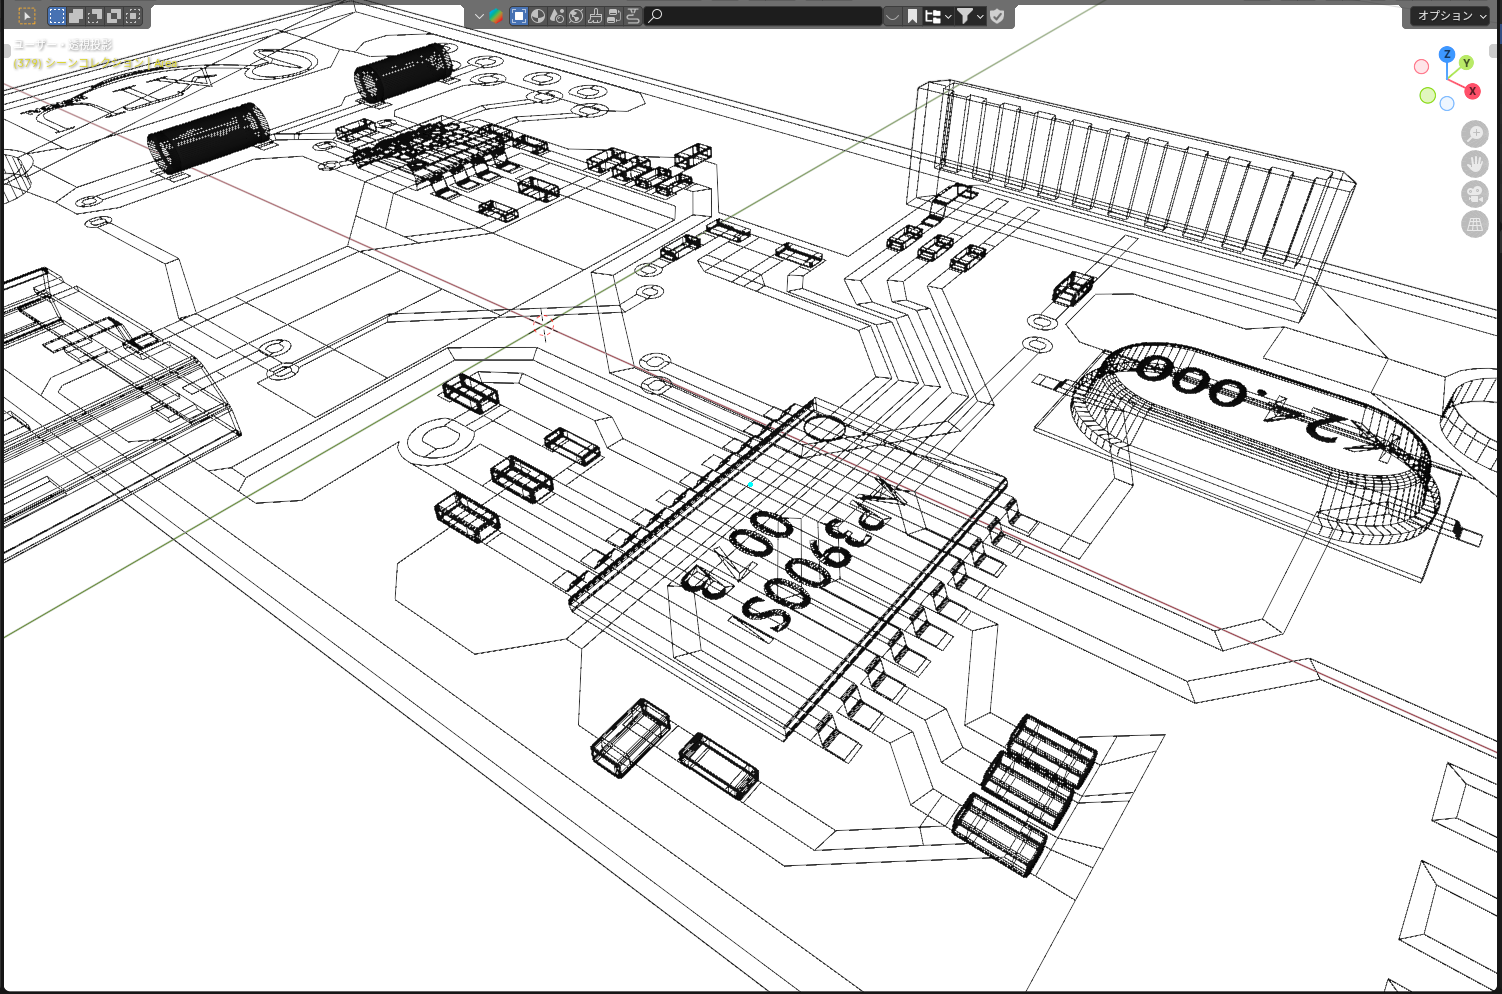The image size is (1502, 994).
Task: Select the Tweak selection tool icon
Action: [x=27, y=16]
